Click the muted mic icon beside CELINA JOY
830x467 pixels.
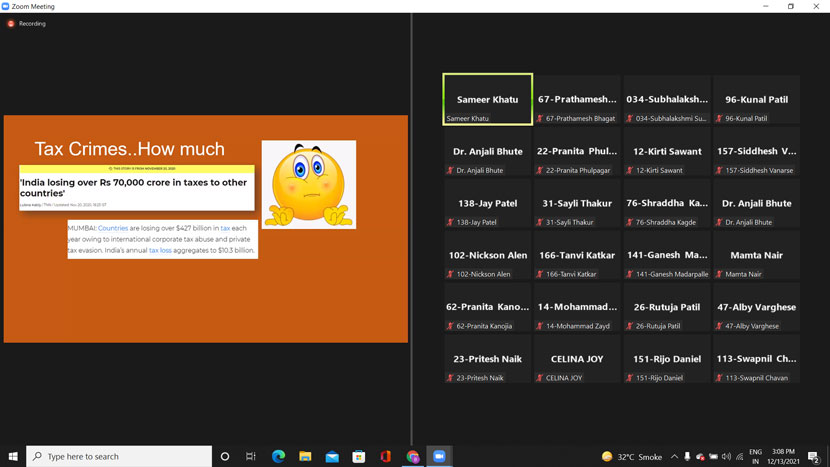pos(540,378)
